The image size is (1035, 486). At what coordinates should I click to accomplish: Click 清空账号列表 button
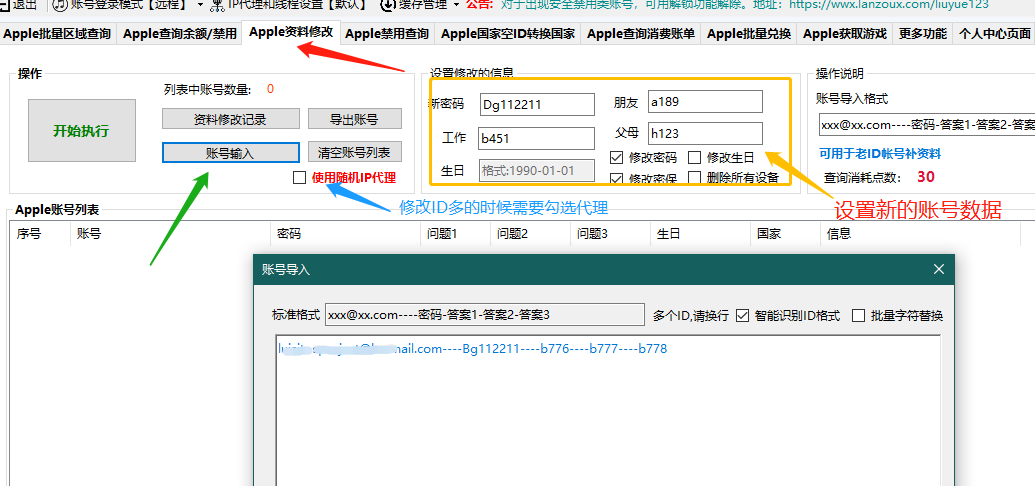(354, 153)
